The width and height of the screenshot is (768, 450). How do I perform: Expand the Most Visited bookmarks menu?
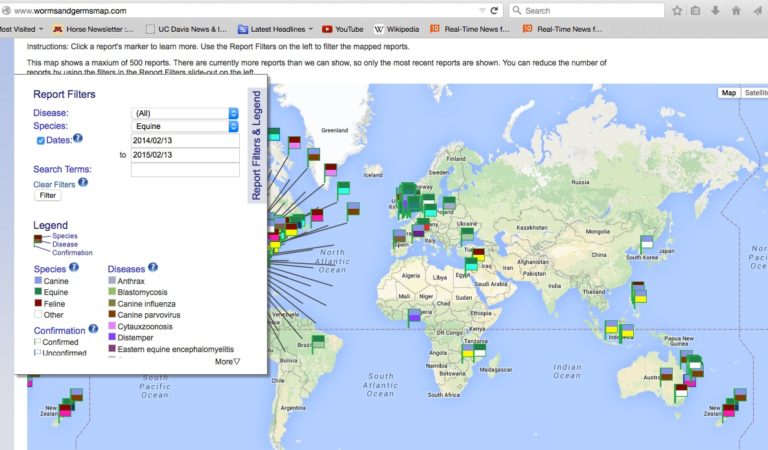click(x=21, y=29)
